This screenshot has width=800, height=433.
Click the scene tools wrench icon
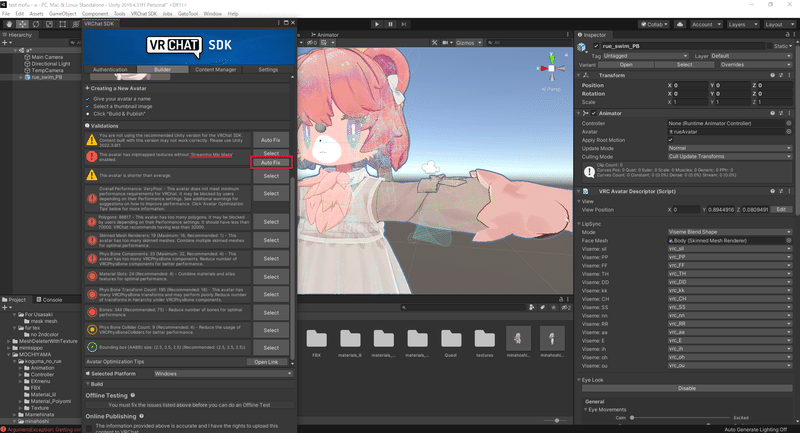(x=434, y=43)
